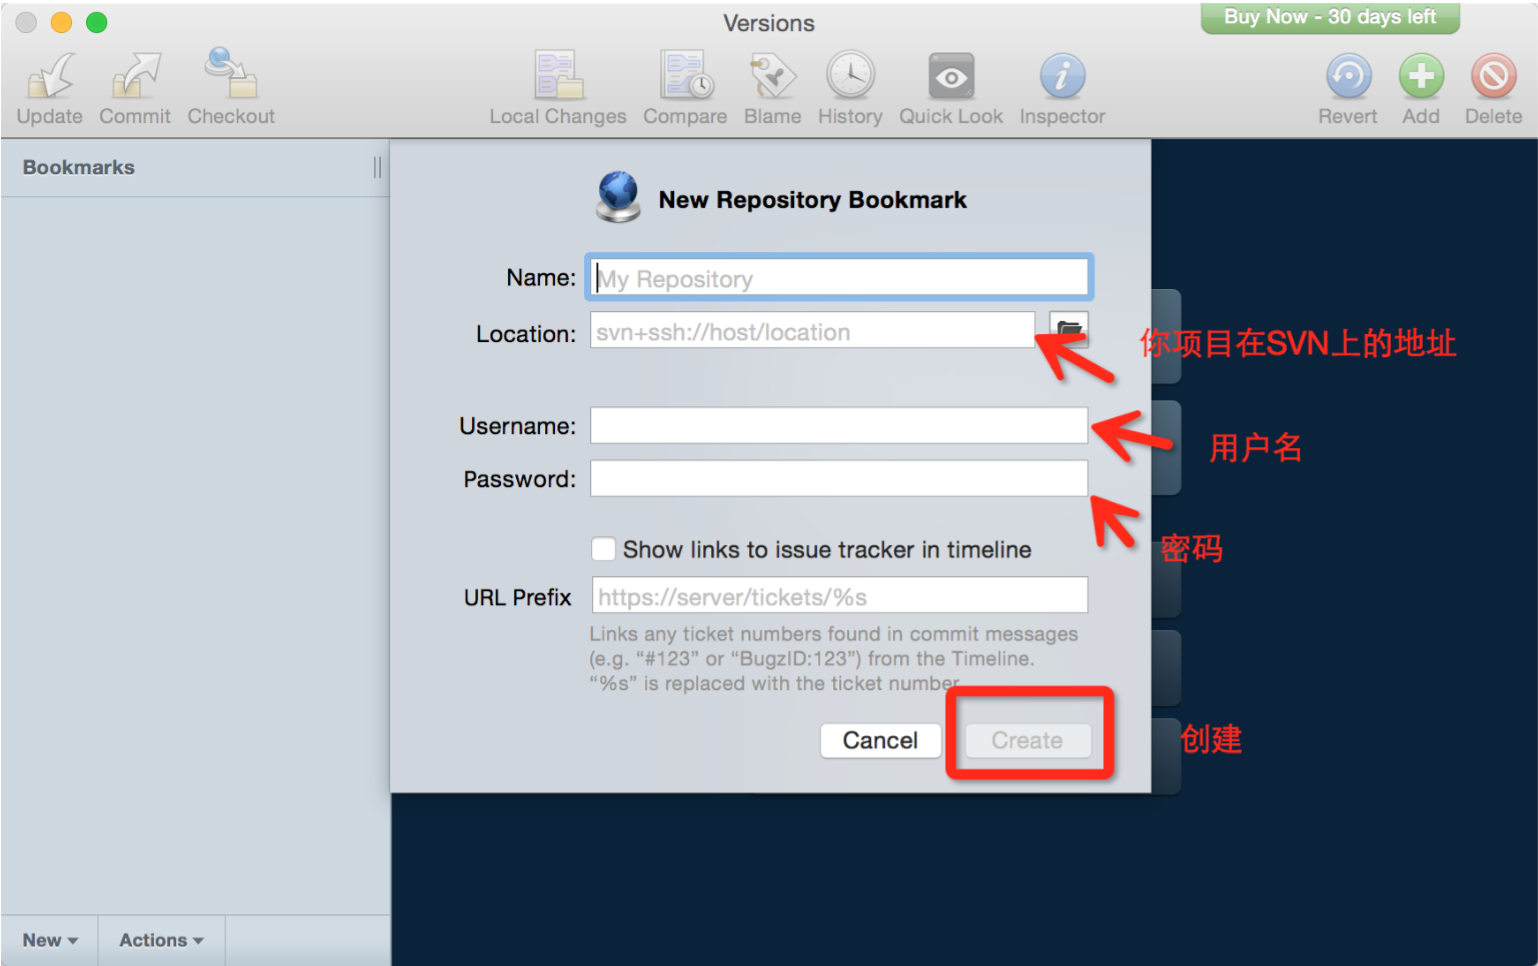Click the Cancel button
1538x966 pixels.
(x=880, y=740)
